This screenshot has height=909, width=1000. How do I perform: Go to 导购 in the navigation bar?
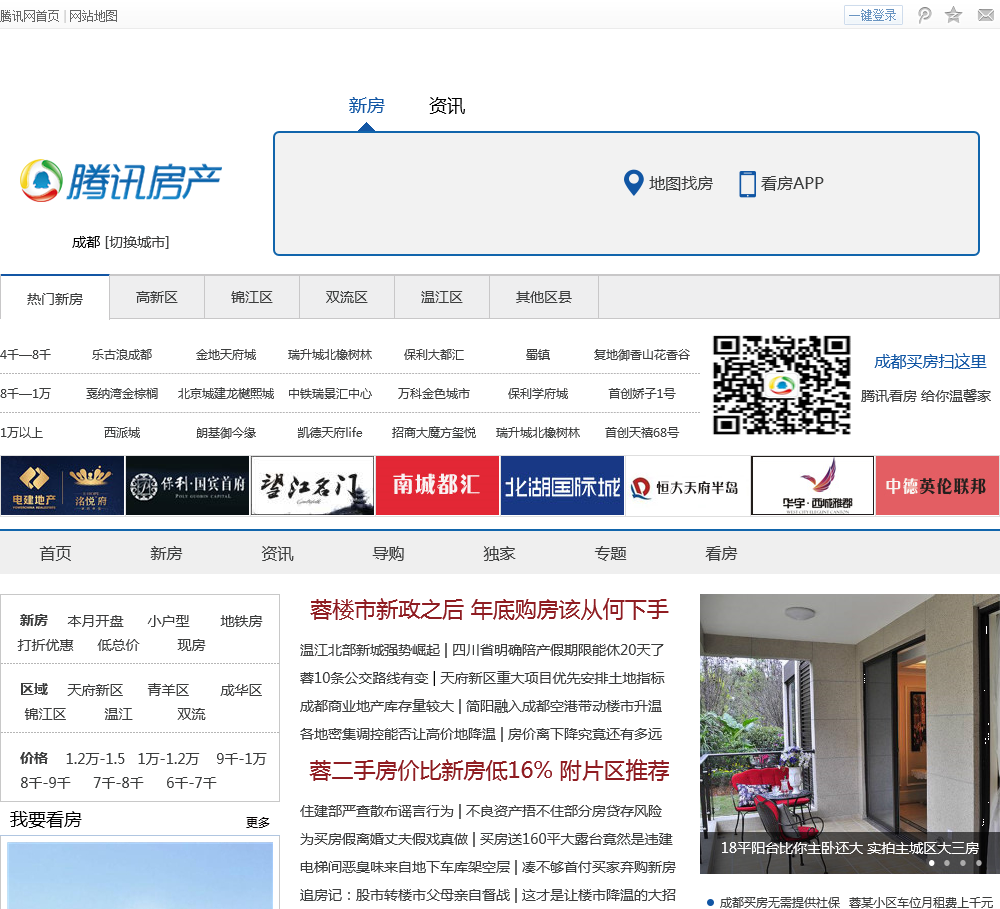click(388, 553)
